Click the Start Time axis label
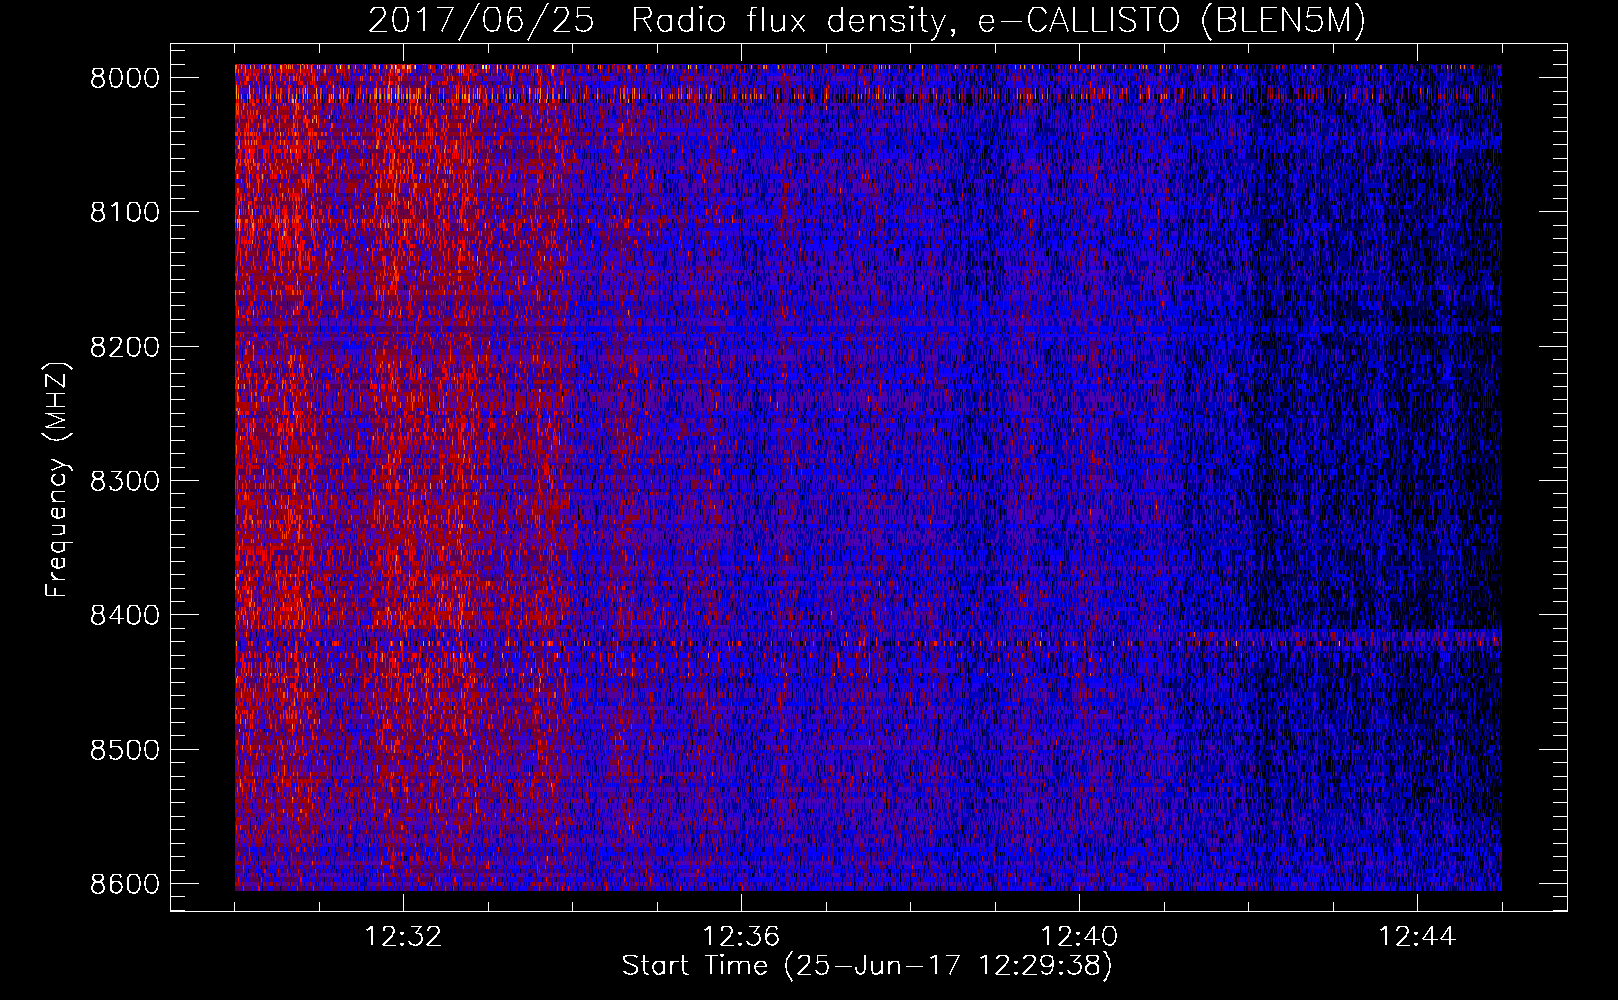 (867, 966)
